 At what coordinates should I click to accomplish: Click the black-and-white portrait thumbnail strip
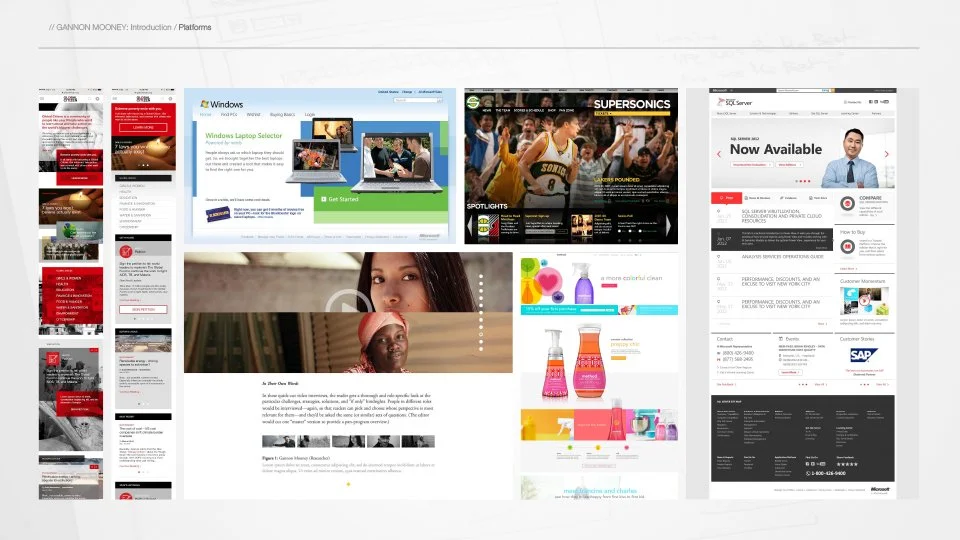[348, 441]
